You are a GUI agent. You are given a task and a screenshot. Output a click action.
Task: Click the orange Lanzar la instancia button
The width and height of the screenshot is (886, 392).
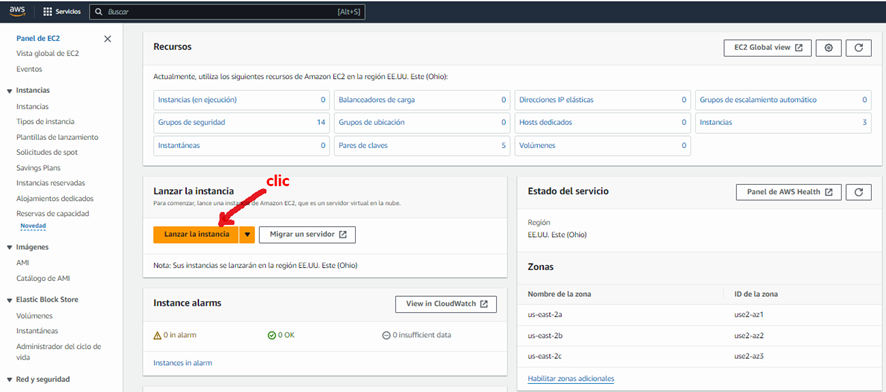tap(196, 234)
